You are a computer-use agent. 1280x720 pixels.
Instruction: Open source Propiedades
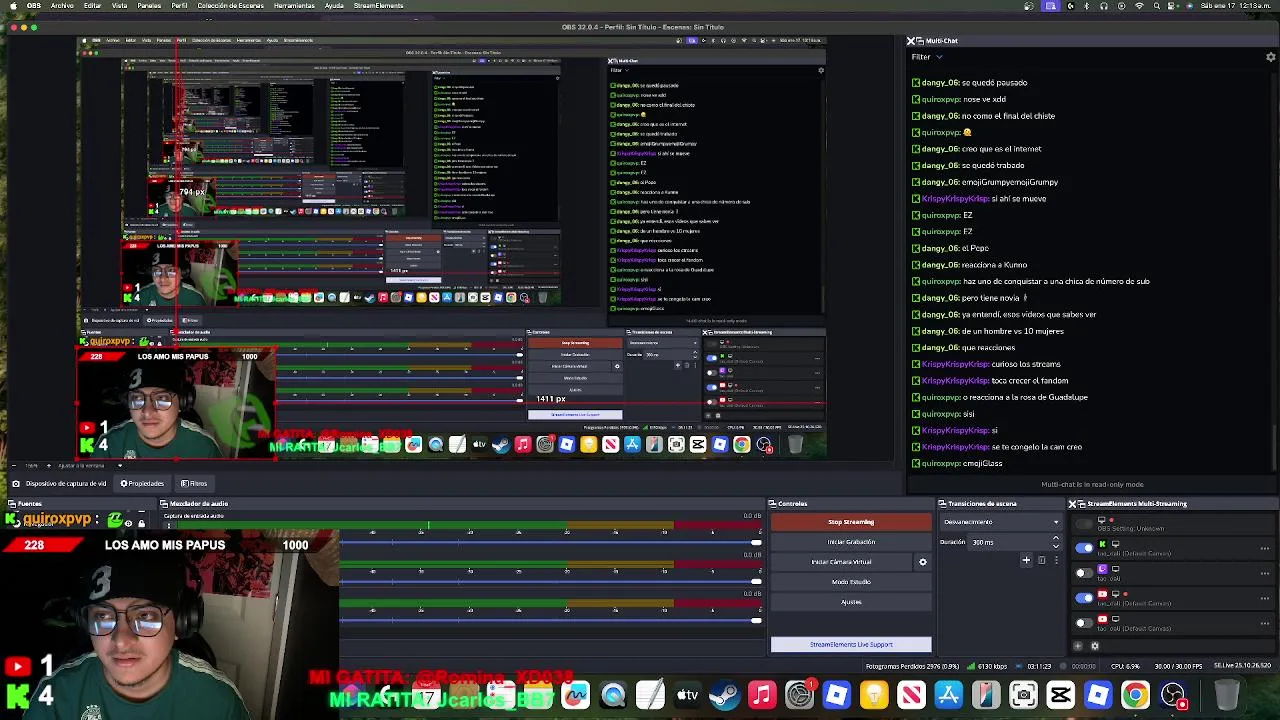tap(142, 484)
